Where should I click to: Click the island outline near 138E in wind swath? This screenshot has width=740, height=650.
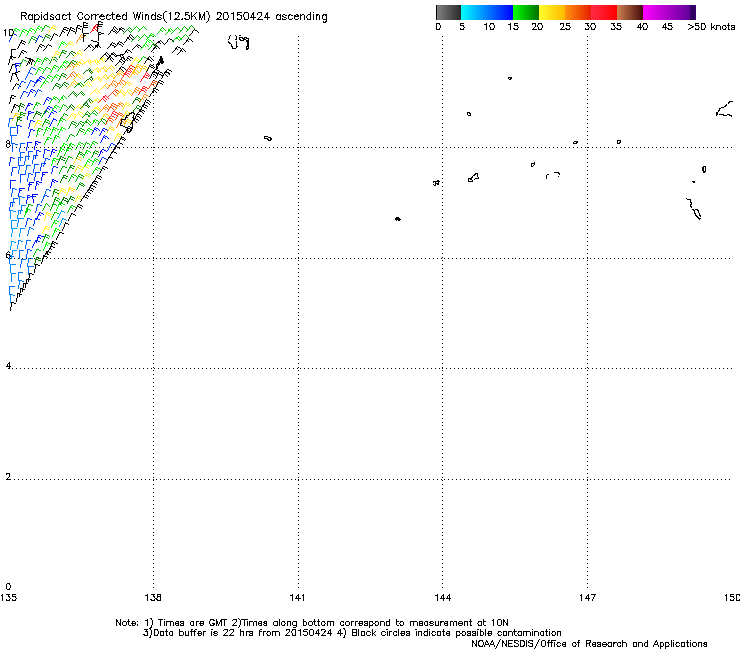(127, 122)
